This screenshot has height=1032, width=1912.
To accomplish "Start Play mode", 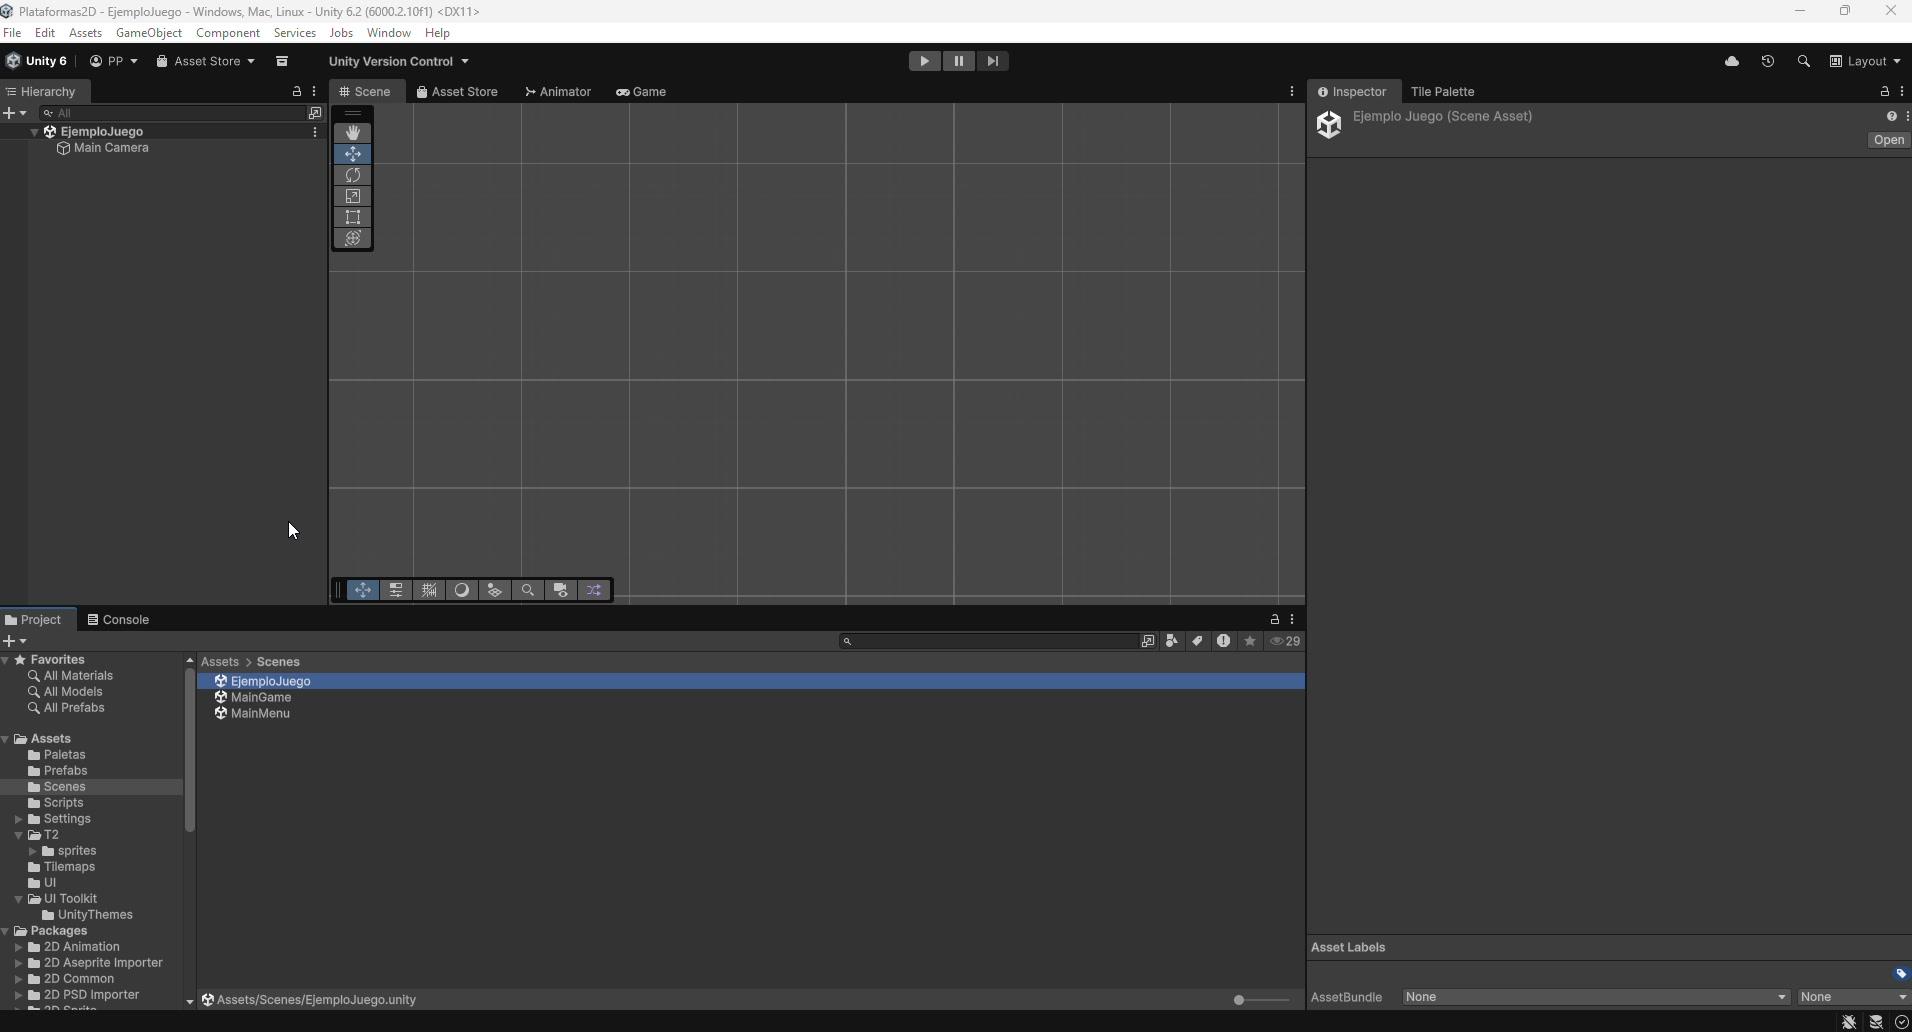I will tap(924, 61).
